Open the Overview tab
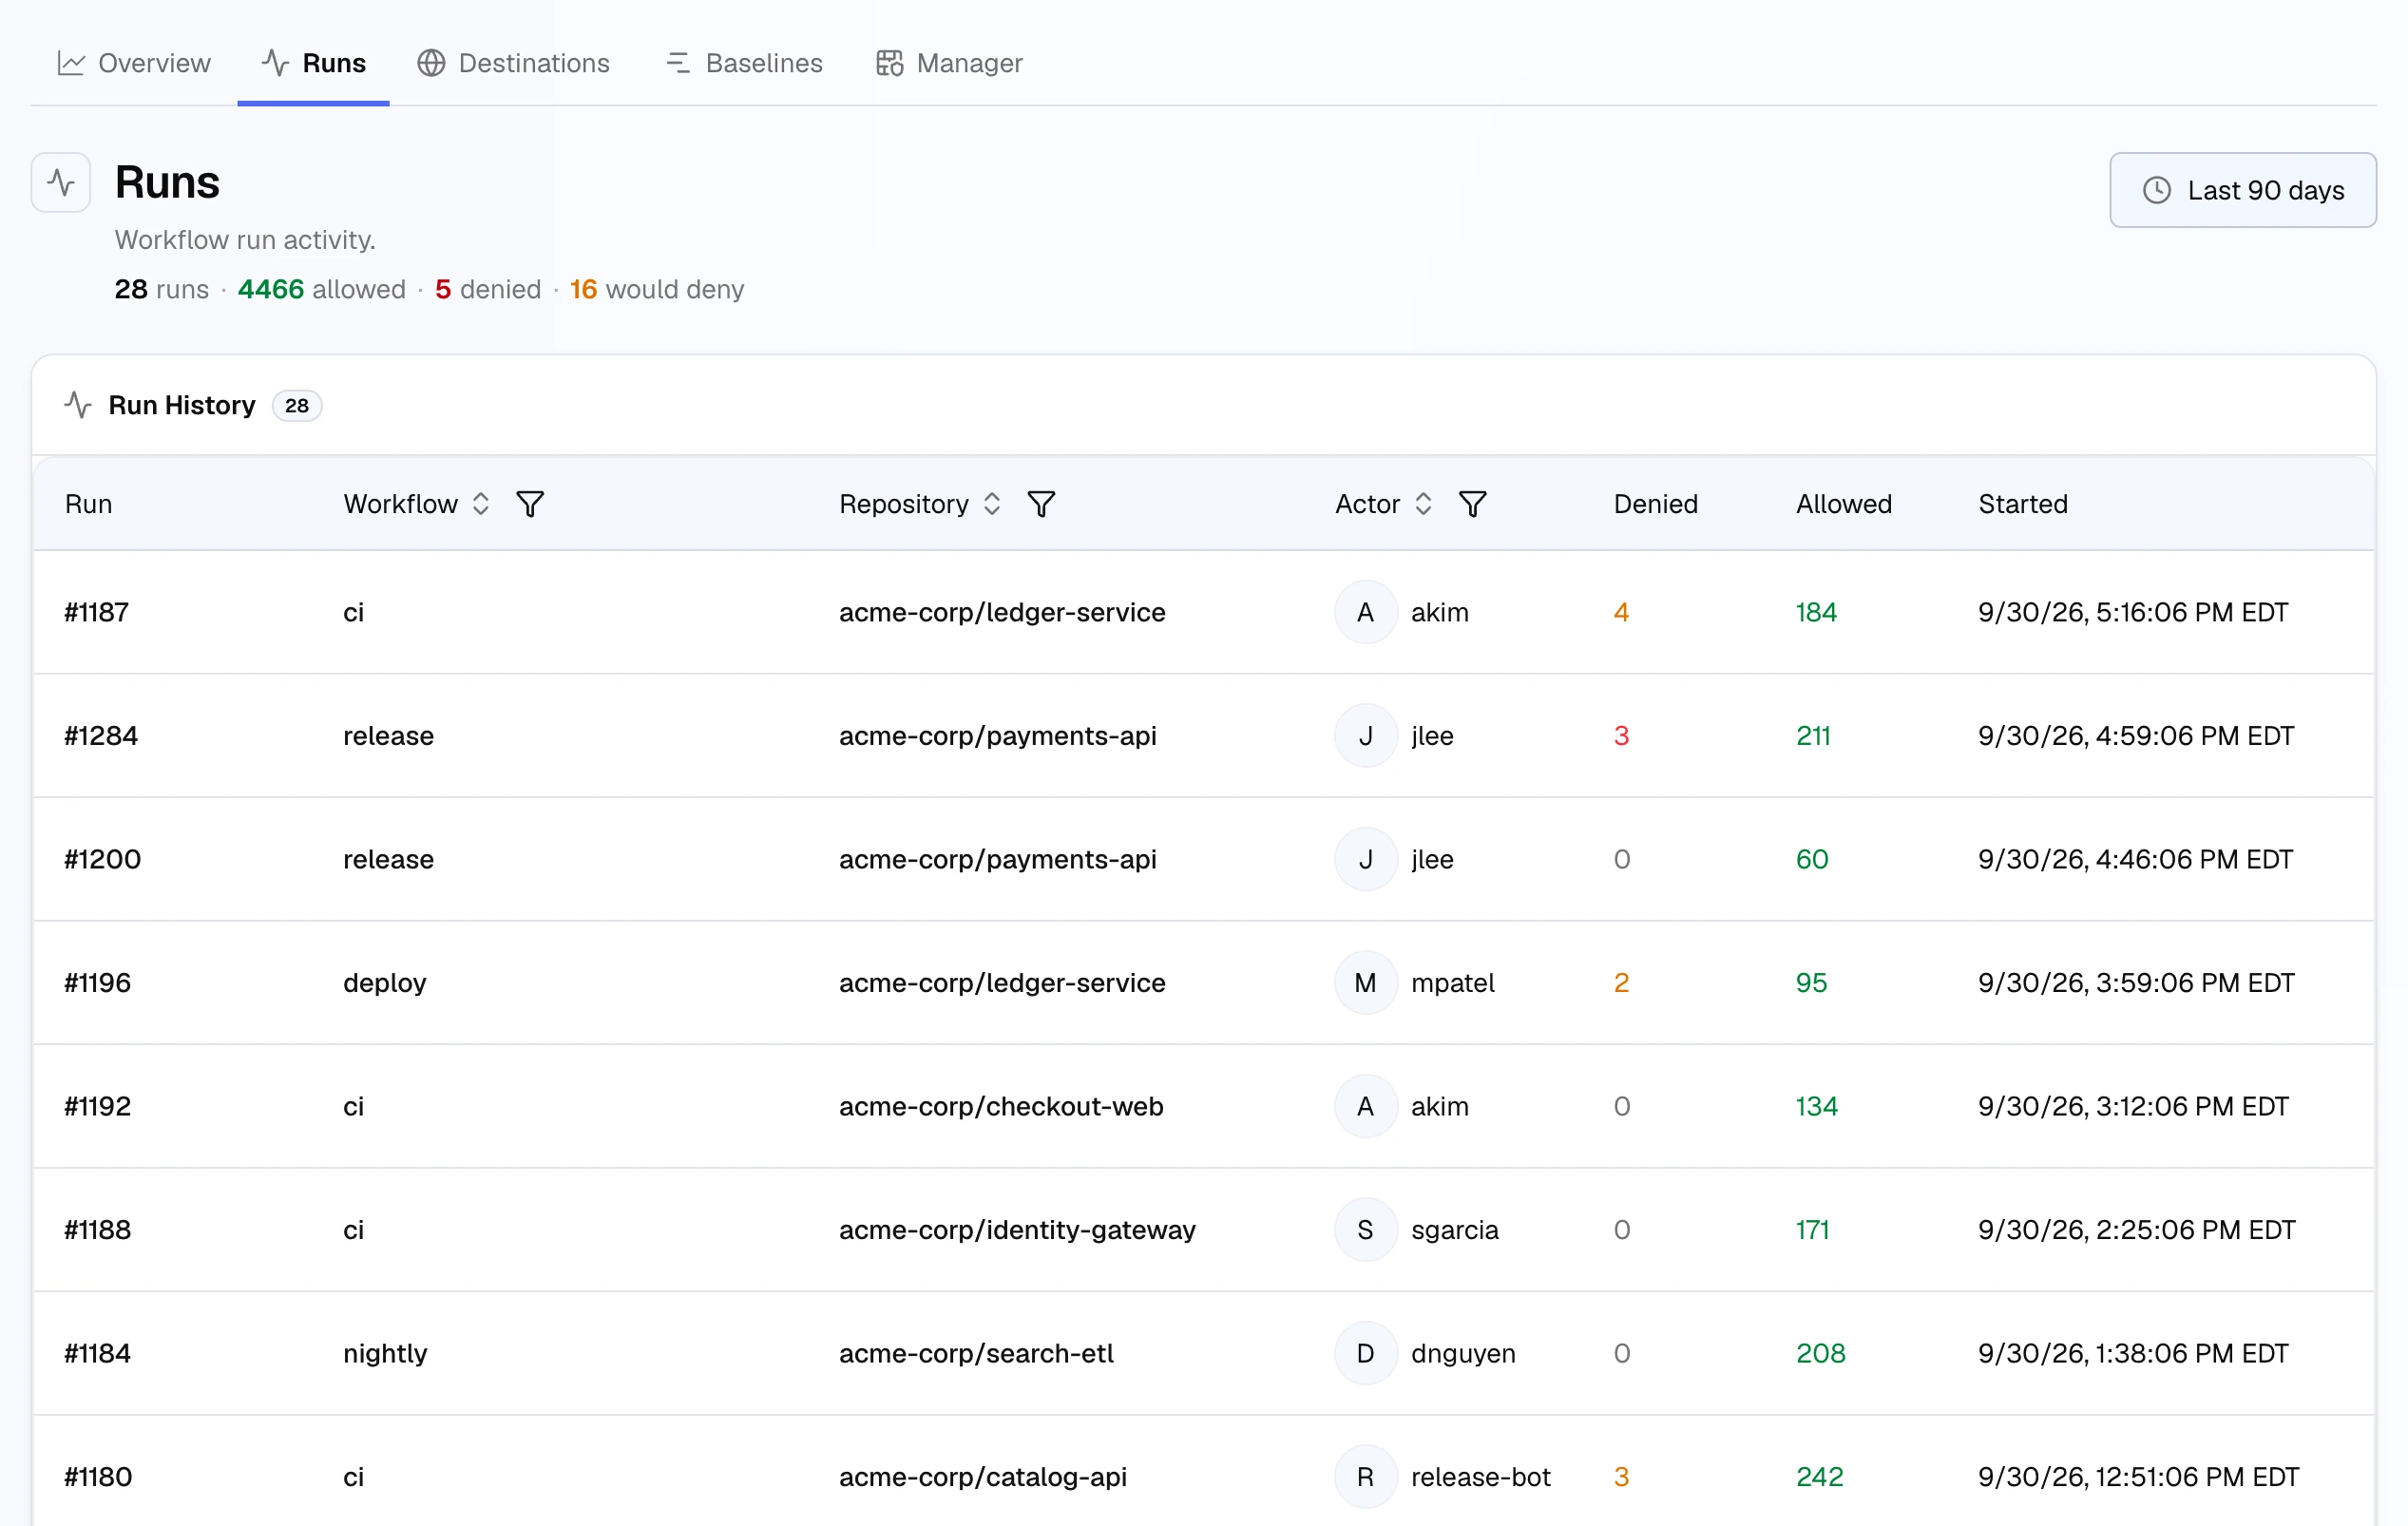Image resolution: width=2408 pixels, height=1526 pixels. pyautogui.click(x=134, y=63)
